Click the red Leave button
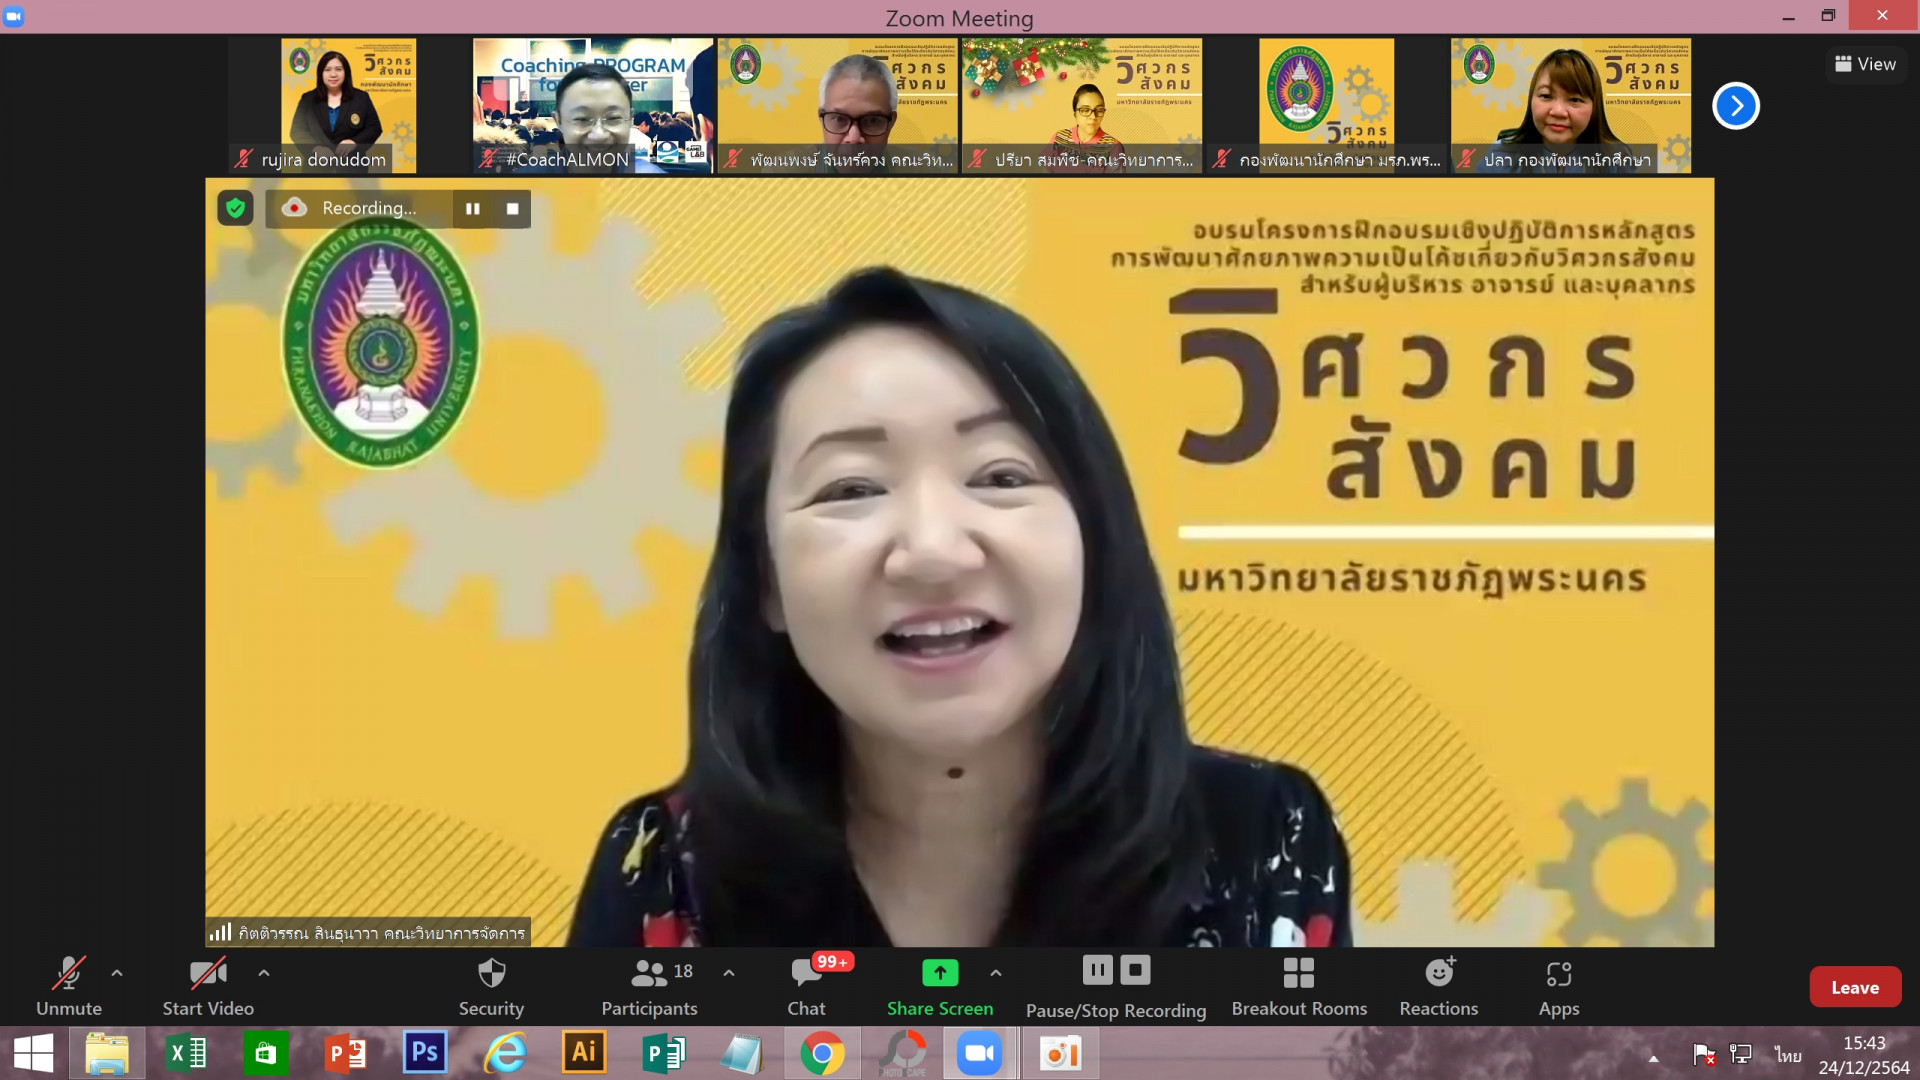The height and width of the screenshot is (1080, 1920). pyautogui.click(x=1854, y=987)
